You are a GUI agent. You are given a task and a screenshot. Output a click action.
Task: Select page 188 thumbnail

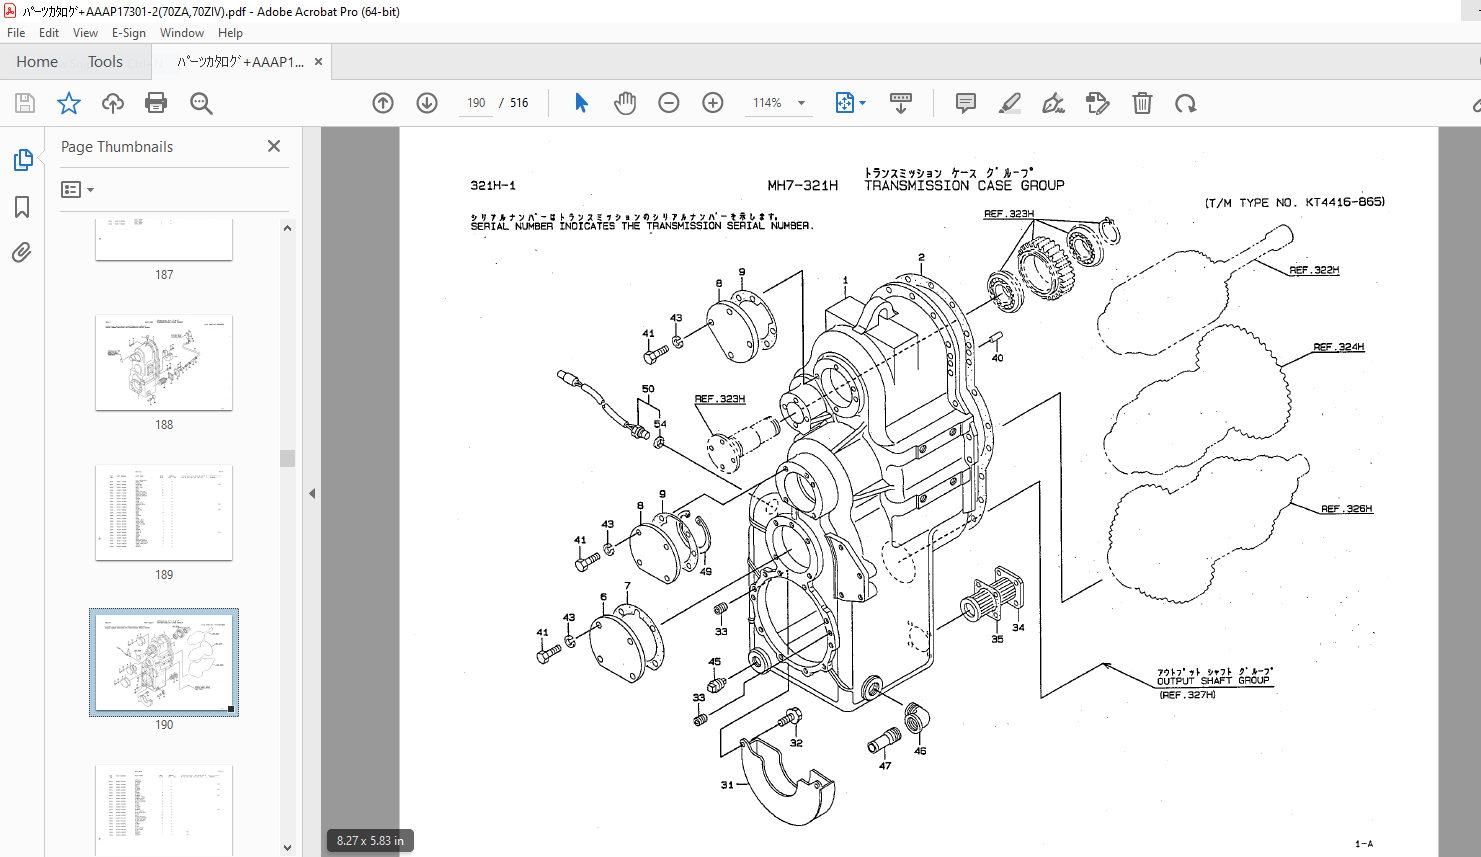point(164,363)
